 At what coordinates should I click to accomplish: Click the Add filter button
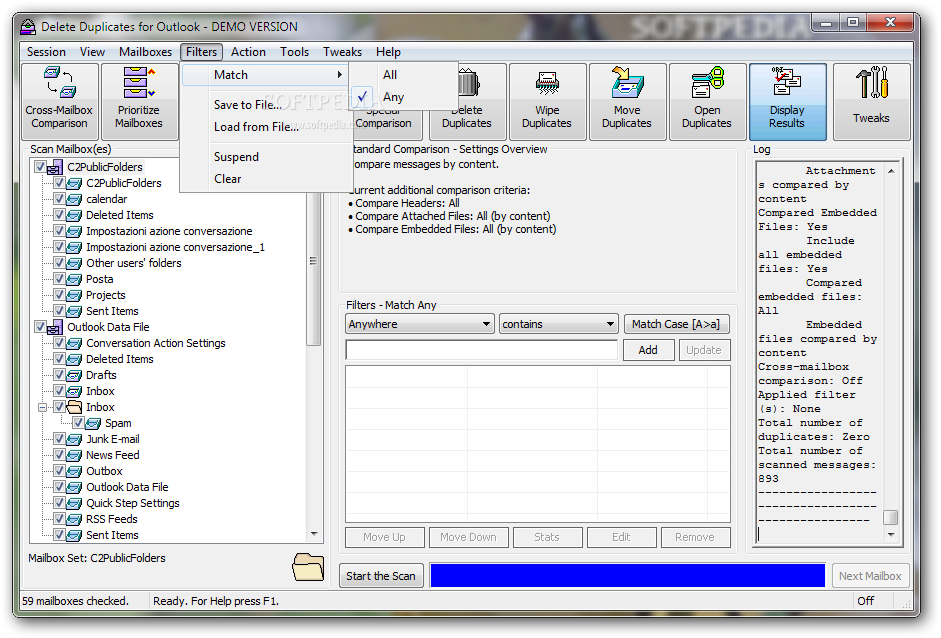click(x=648, y=350)
